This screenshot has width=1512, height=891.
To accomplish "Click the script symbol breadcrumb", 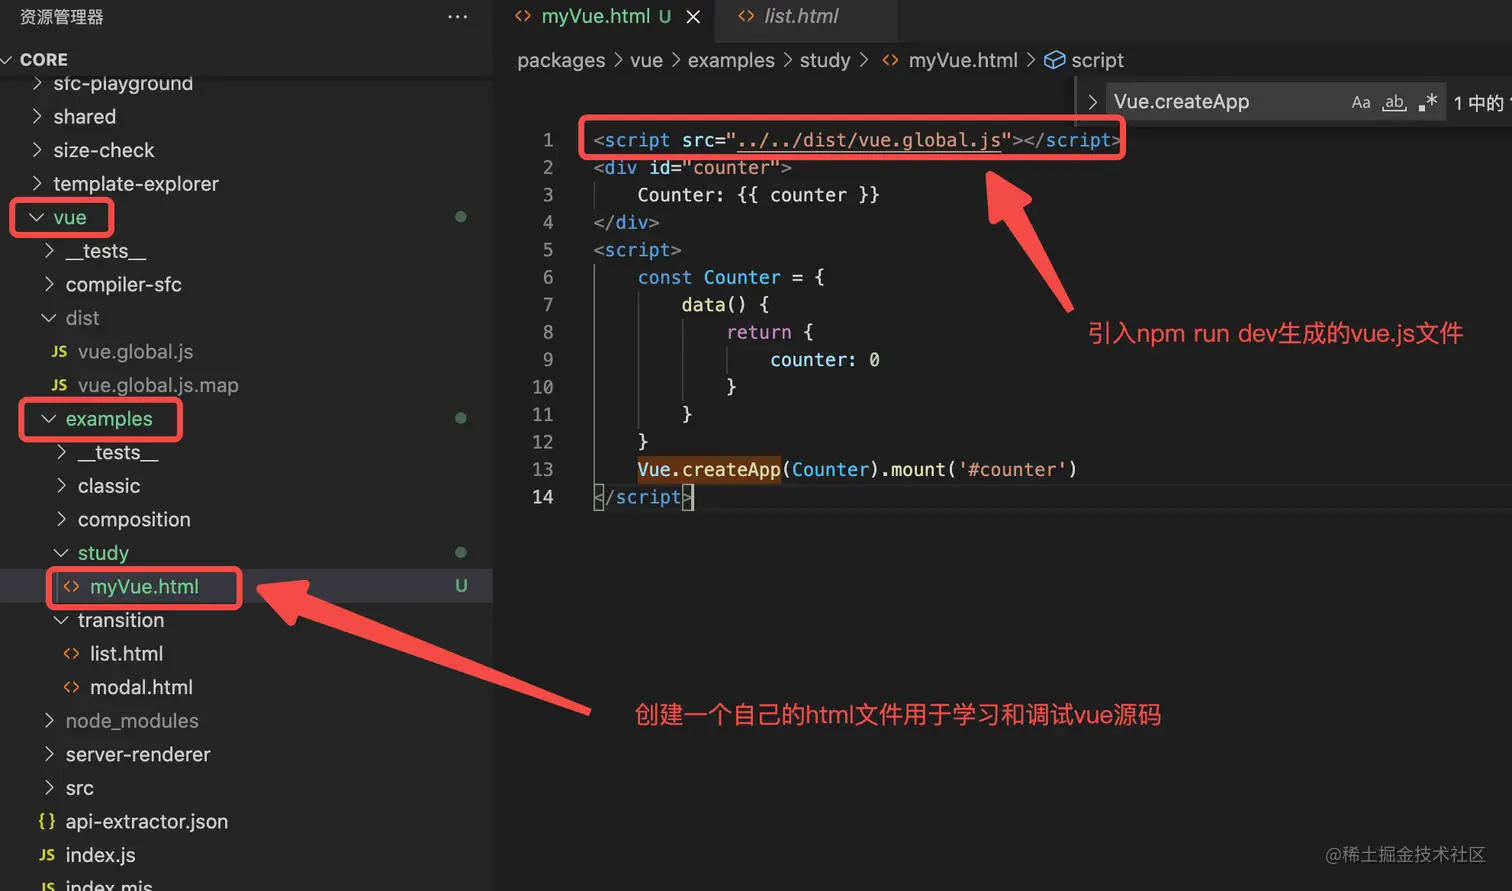I will [1097, 60].
